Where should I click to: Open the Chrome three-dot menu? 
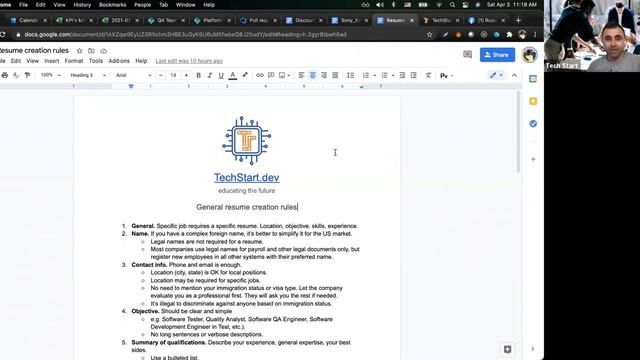pos(535,35)
